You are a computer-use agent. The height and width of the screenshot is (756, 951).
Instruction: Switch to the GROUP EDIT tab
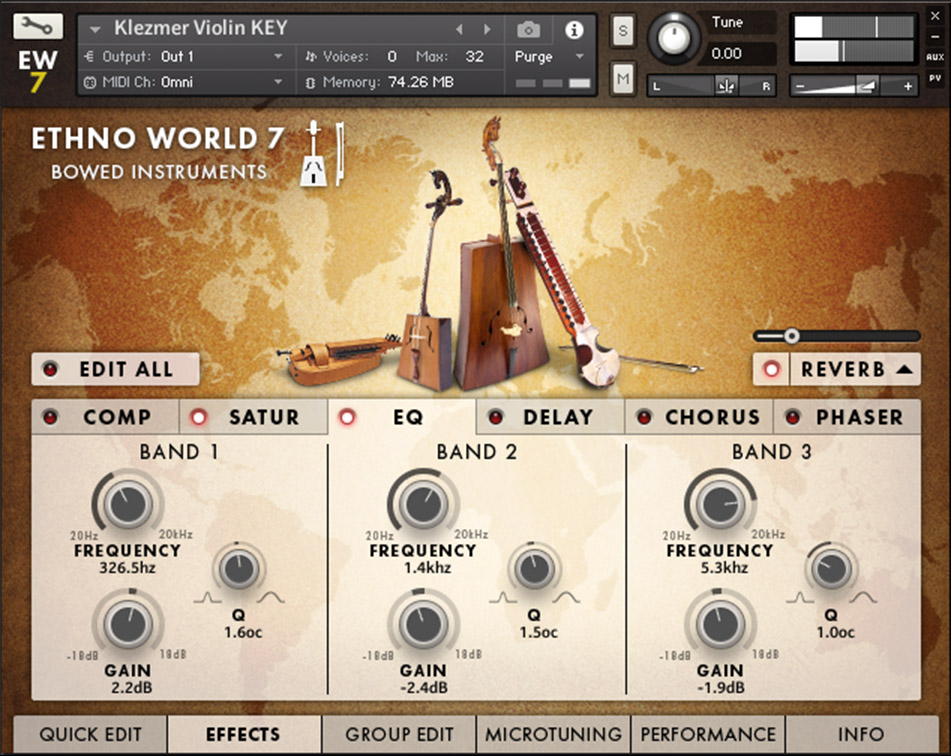point(399,734)
